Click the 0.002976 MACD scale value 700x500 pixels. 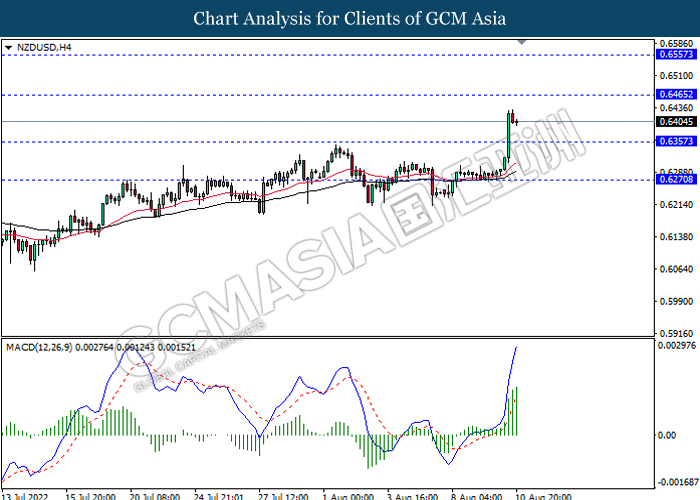(677, 346)
